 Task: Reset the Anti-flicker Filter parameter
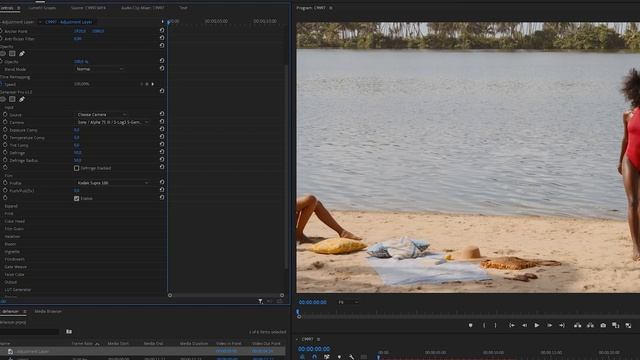click(162, 38)
